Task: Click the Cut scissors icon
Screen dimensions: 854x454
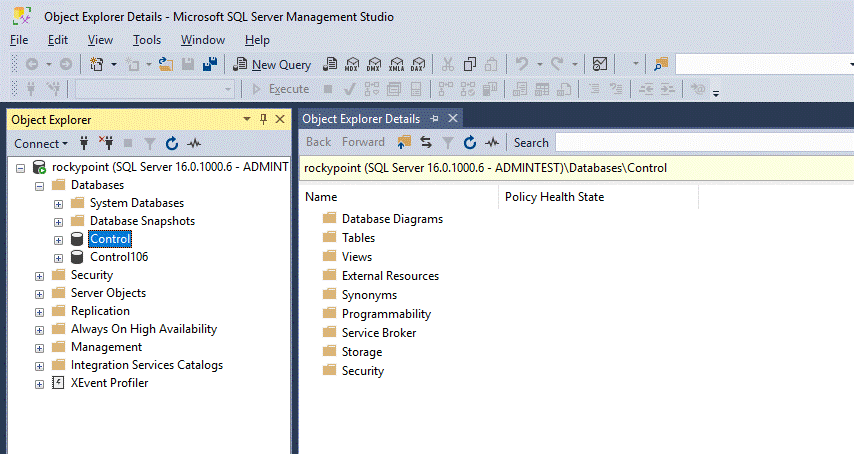Action: (448, 64)
